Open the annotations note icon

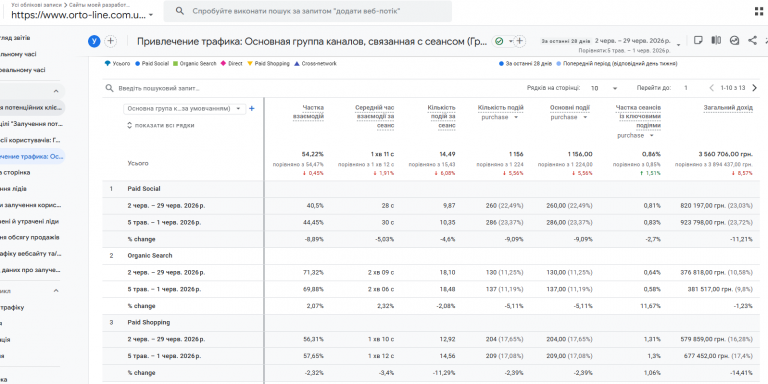click(x=698, y=41)
